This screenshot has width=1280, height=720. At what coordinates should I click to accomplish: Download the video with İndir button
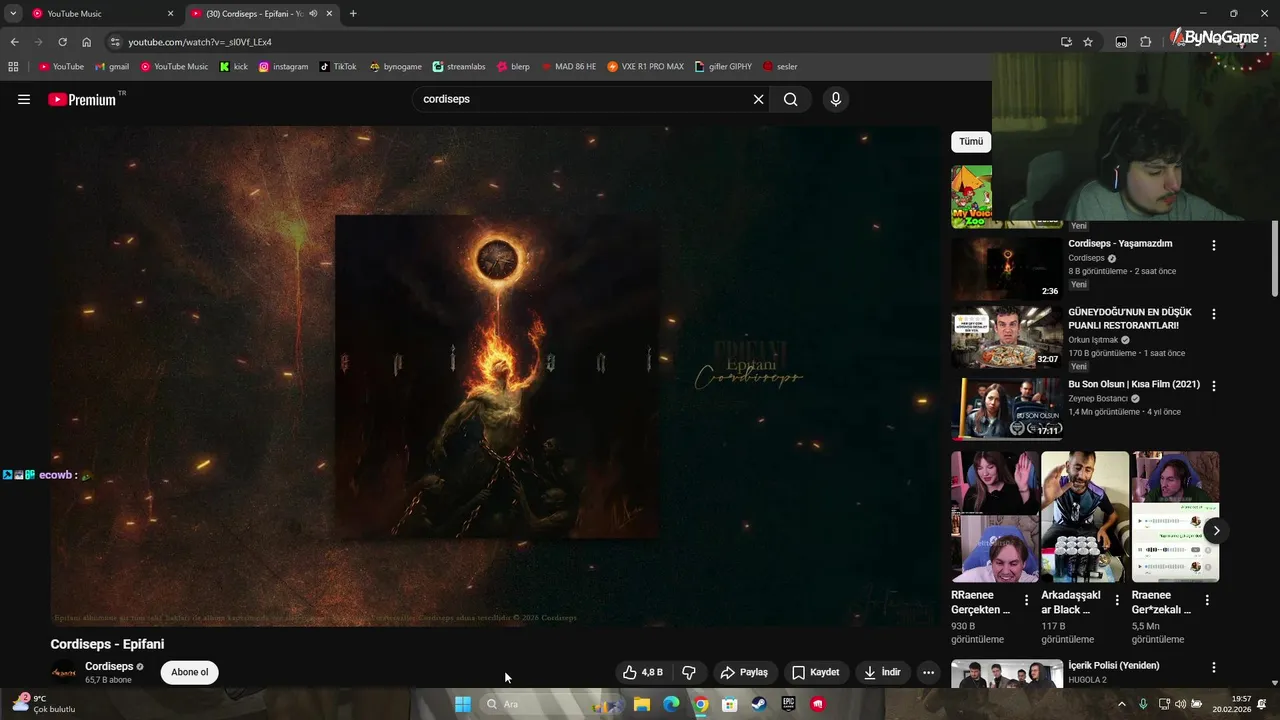[x=883, y=672]
